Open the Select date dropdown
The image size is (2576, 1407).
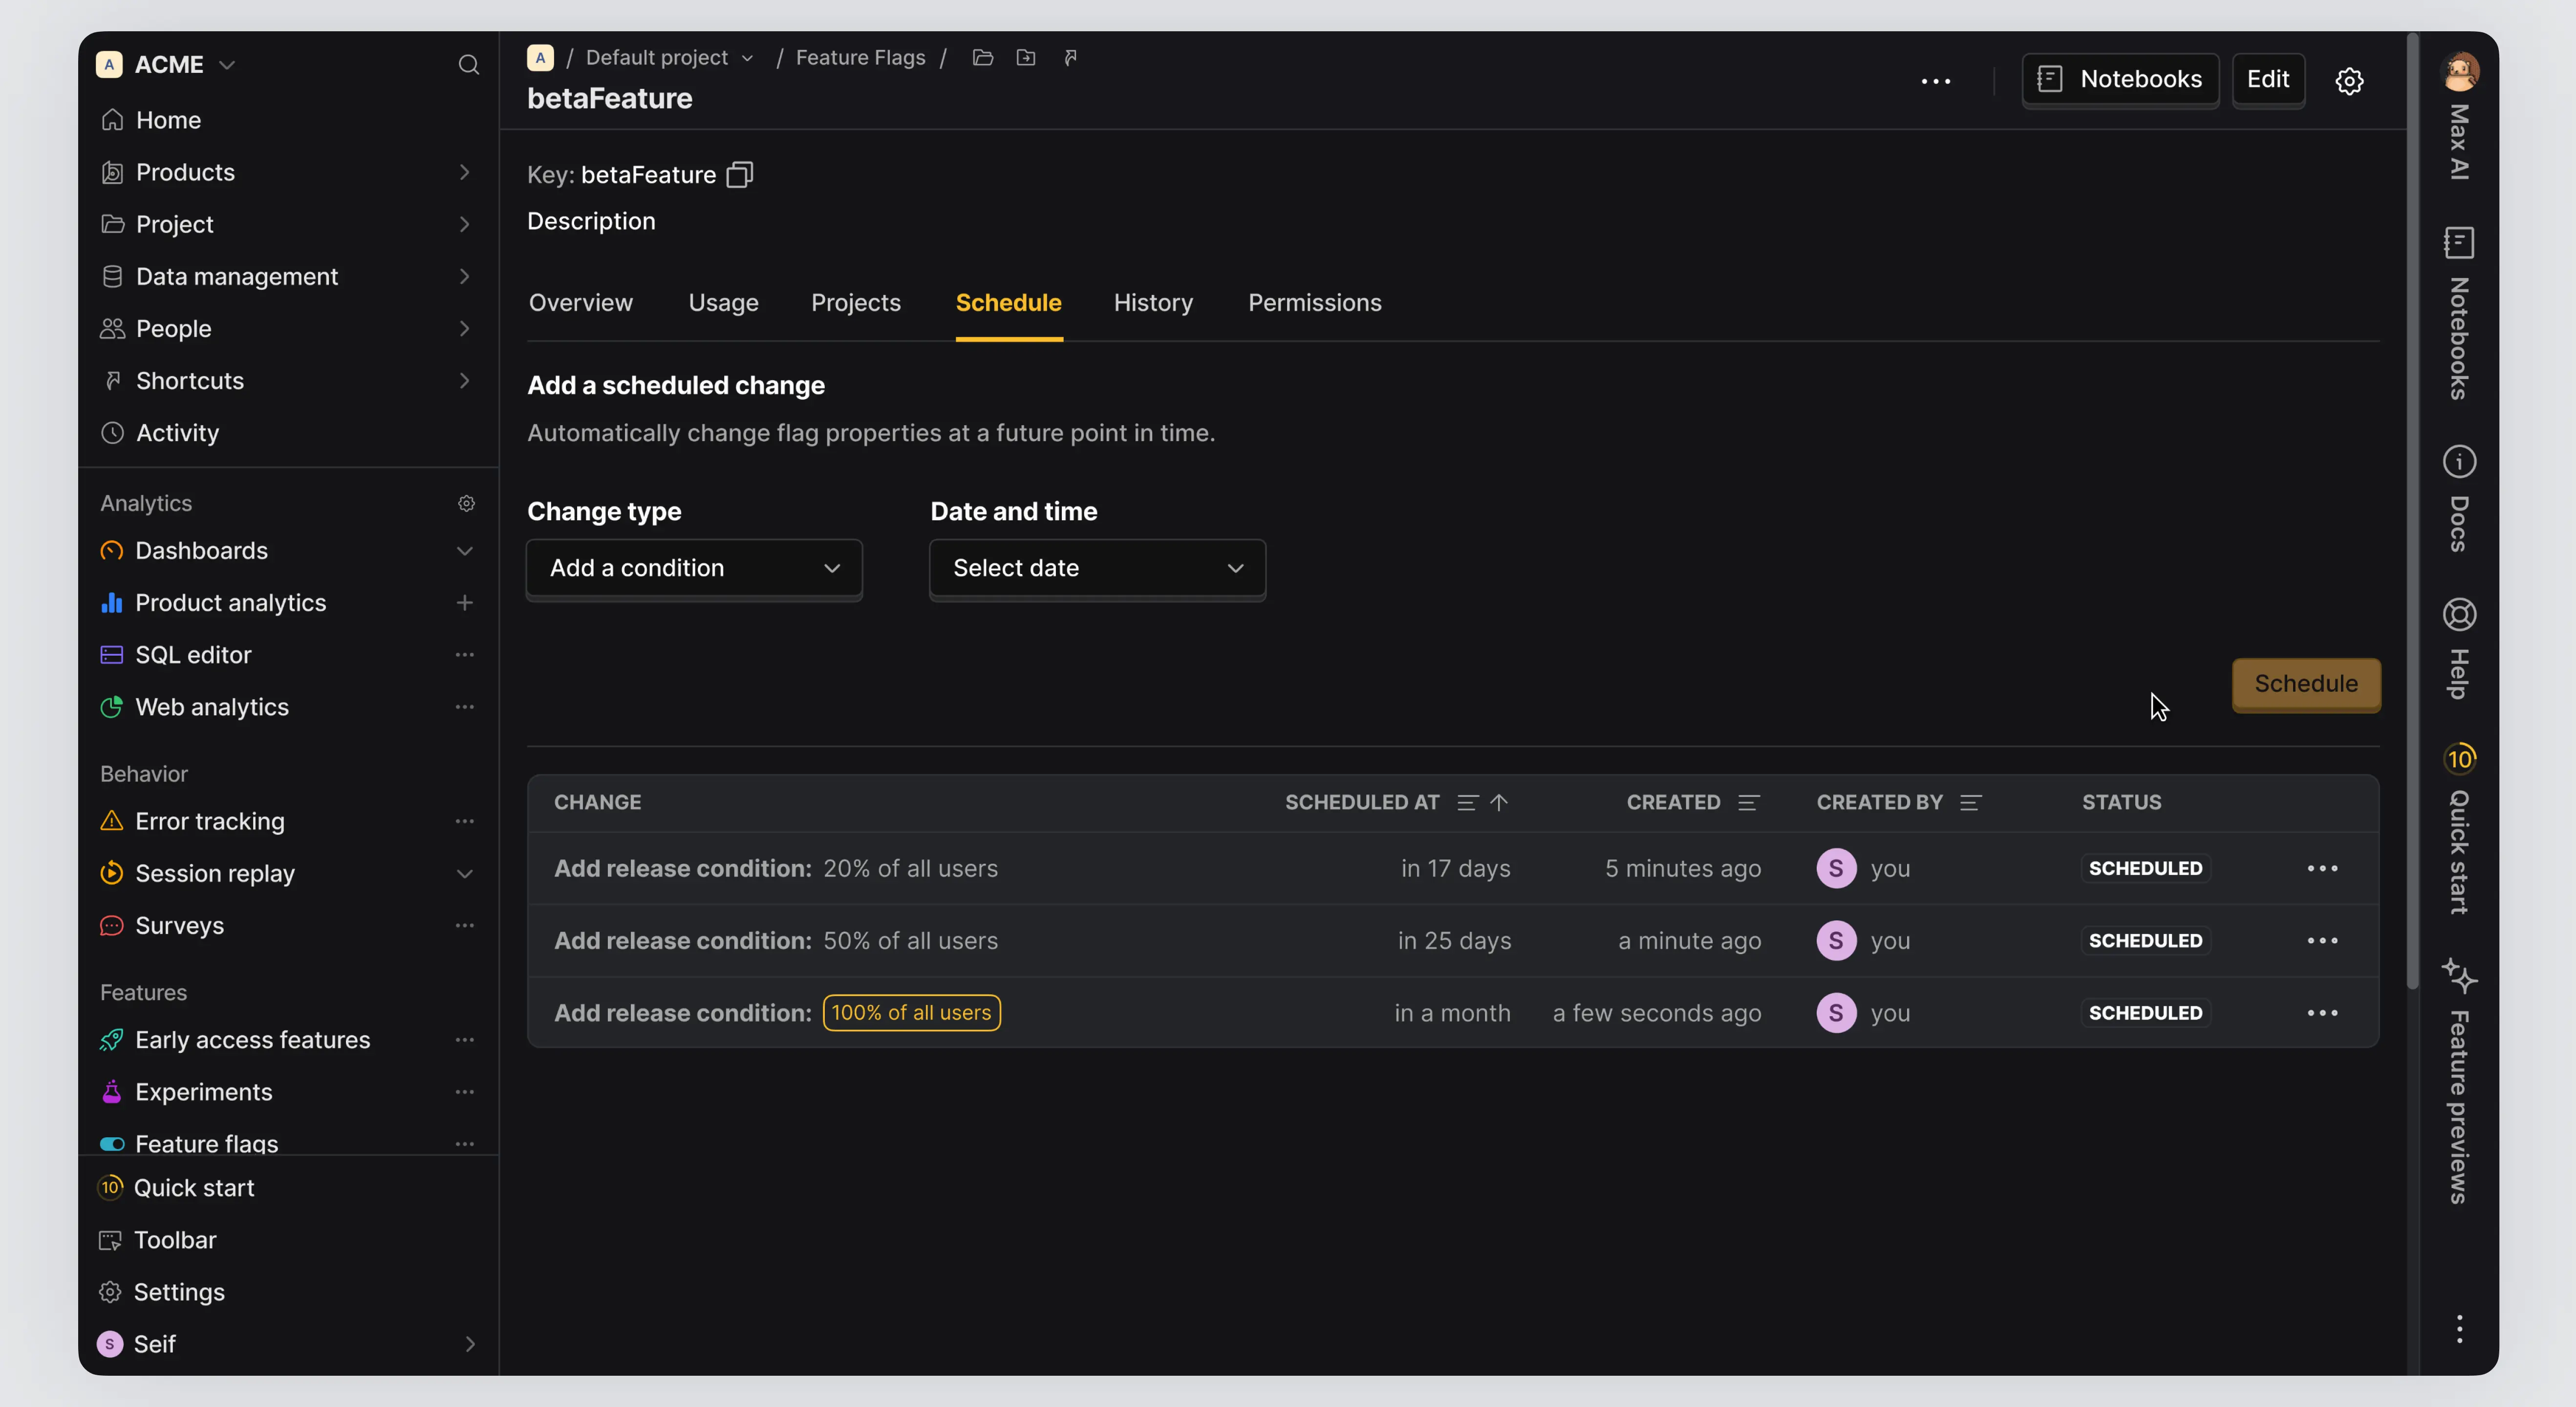click(x=1097, y=568)
